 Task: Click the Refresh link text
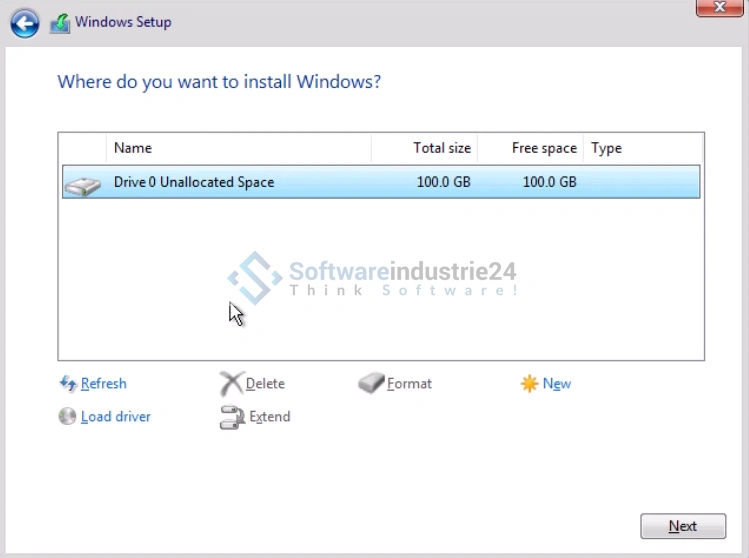click(104, 384)
